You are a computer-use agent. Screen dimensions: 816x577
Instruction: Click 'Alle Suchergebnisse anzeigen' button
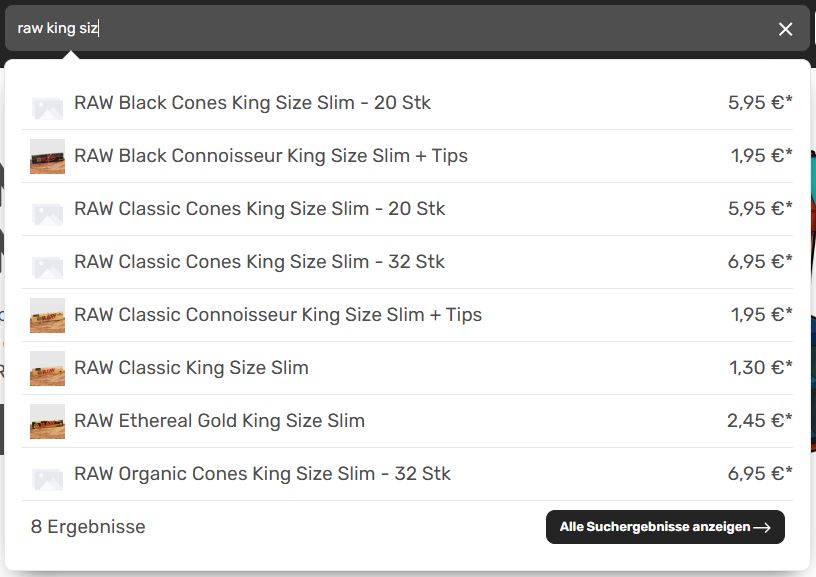coord(665,527)
